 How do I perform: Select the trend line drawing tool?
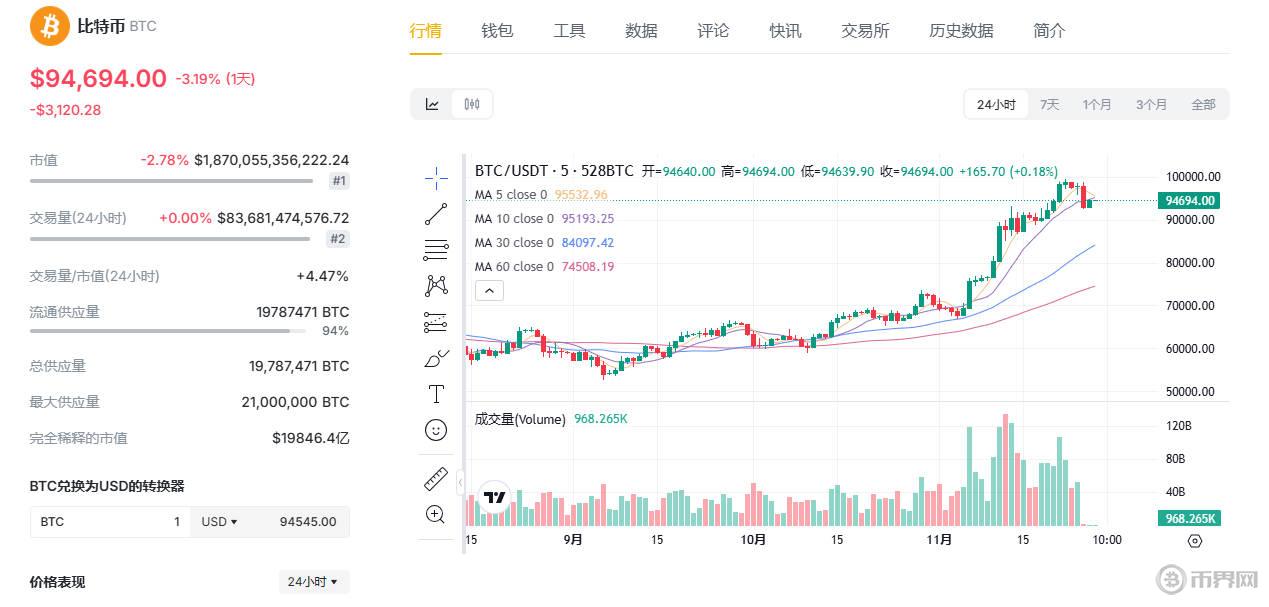pyautogui.click(x=436, y=213)
